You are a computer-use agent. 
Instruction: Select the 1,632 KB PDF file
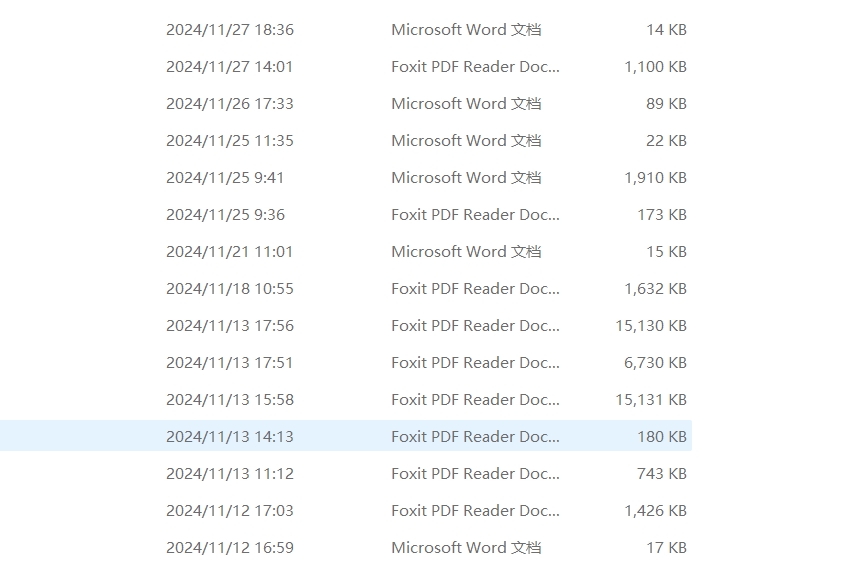pos(475,289)
